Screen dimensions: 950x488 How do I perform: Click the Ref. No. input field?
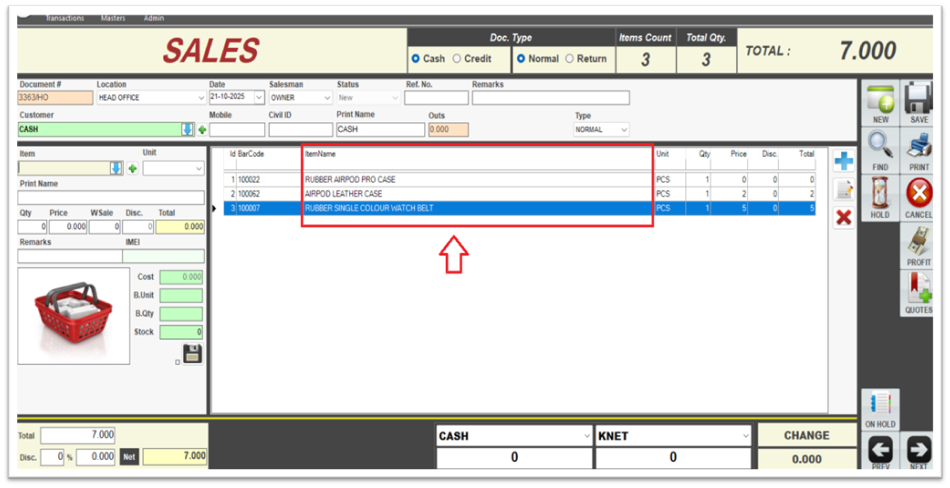(436, 98)
